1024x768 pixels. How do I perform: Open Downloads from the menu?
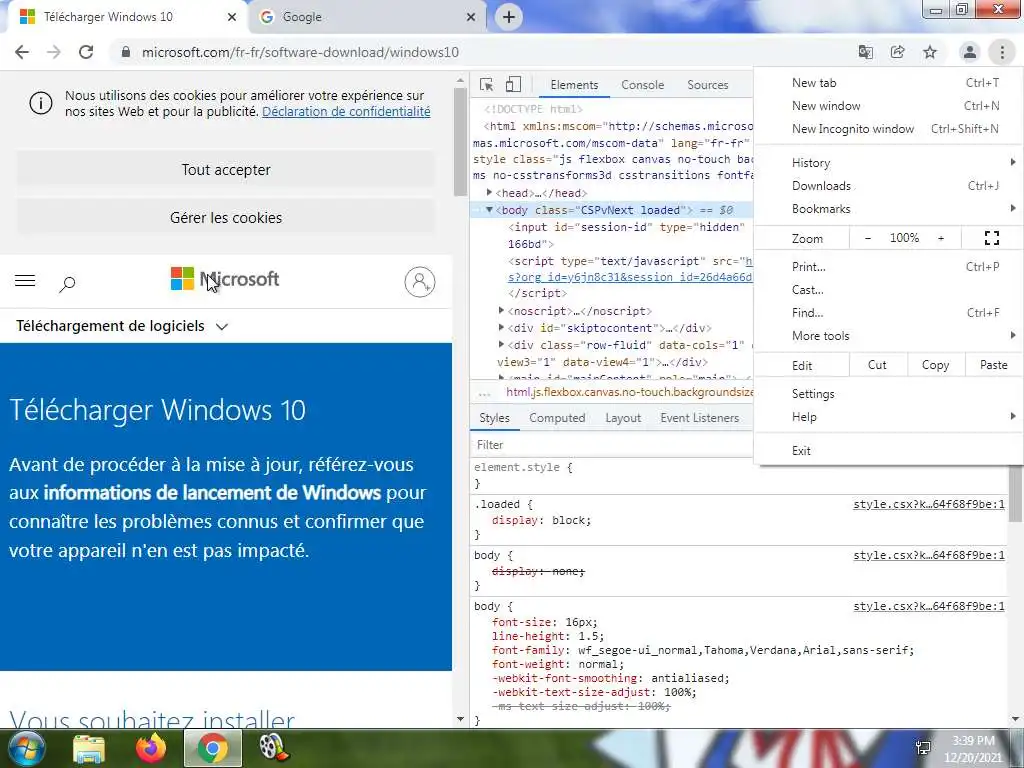pos(888,186)
